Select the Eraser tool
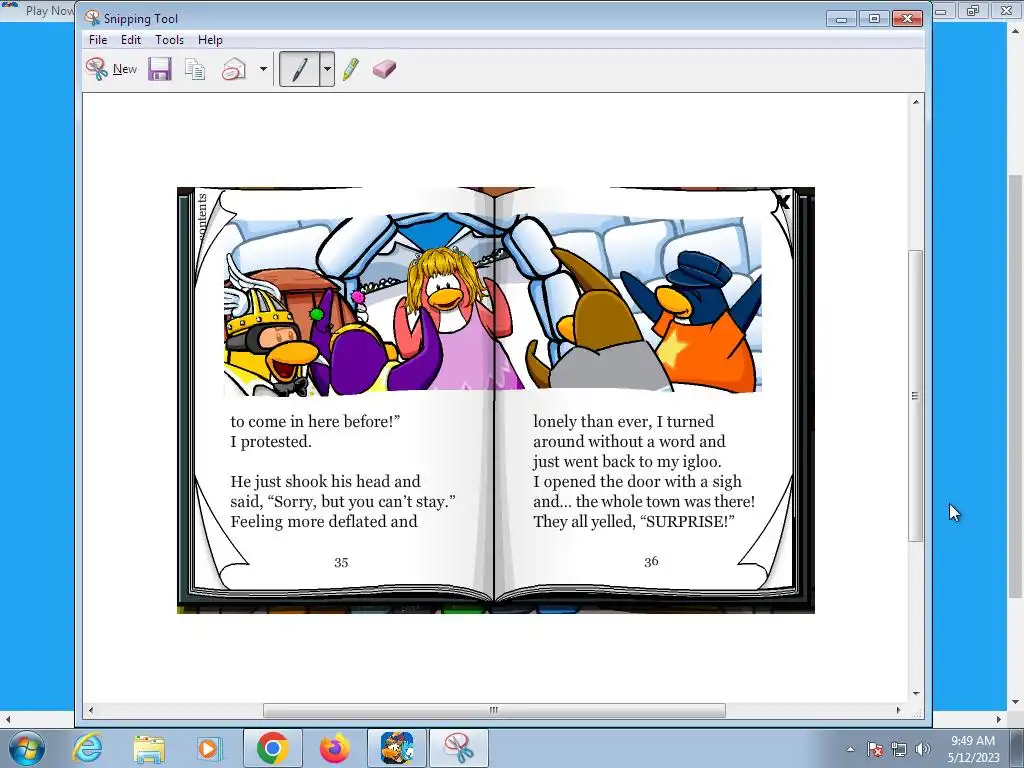 384,69
